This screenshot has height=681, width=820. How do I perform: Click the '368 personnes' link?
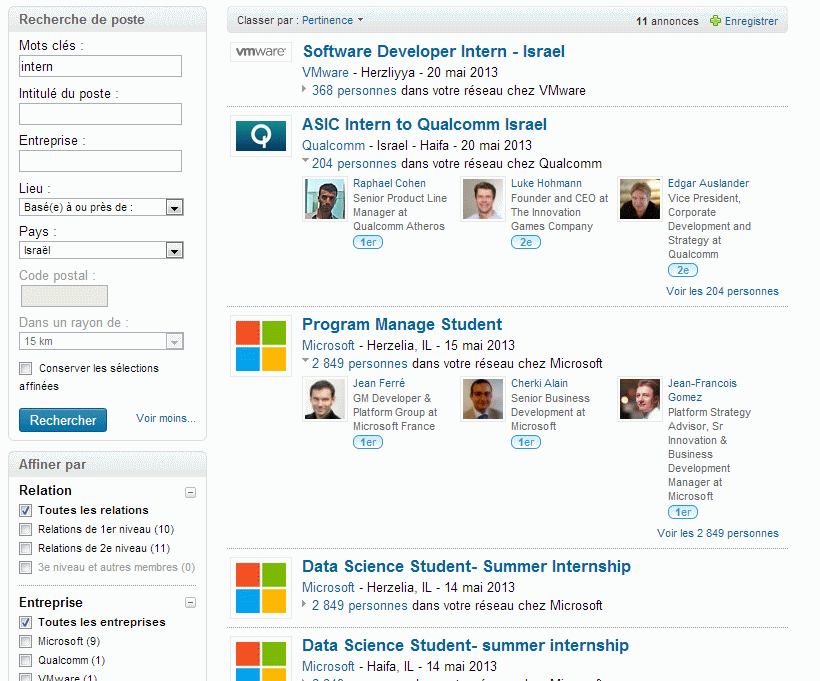354,90
